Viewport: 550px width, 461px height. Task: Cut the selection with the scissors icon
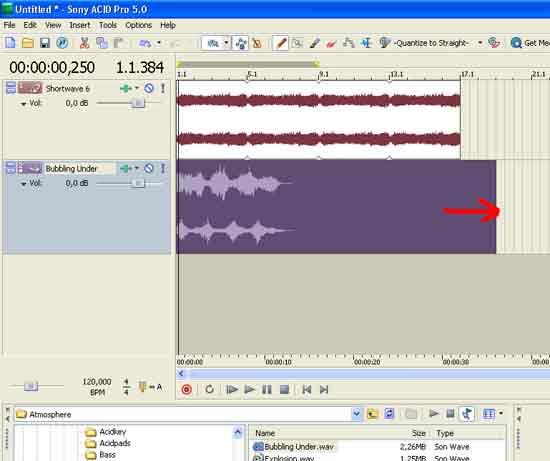(x=84, y=43)
